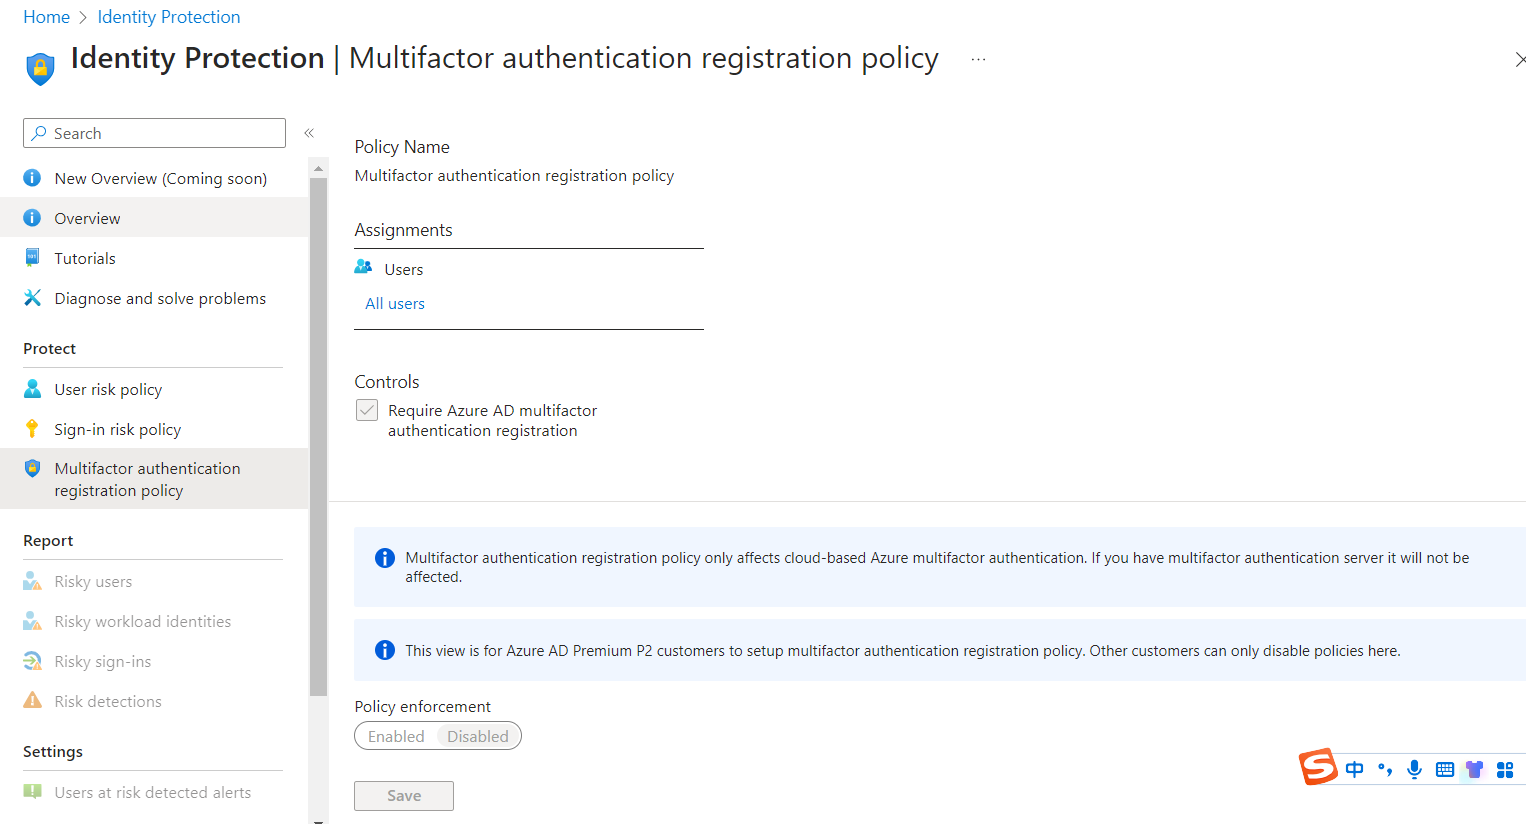Click the Sign-in risk key icon
1526x824 pixels.
tap(32, 429)
